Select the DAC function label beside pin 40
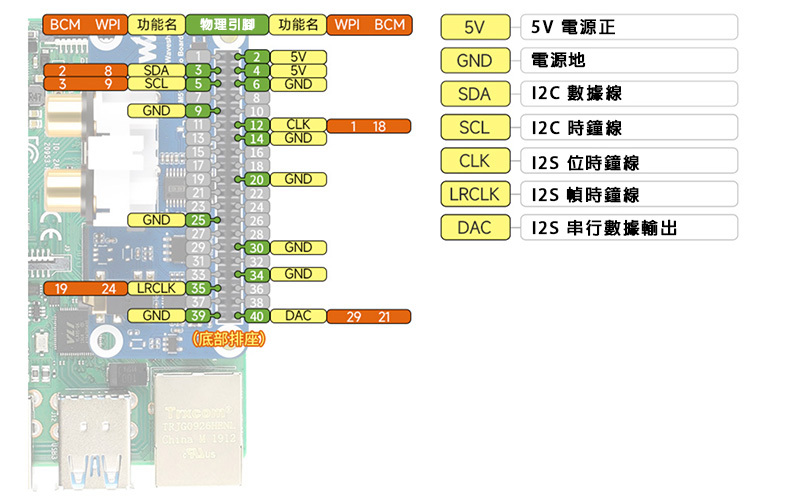 [x=298, y=316]
